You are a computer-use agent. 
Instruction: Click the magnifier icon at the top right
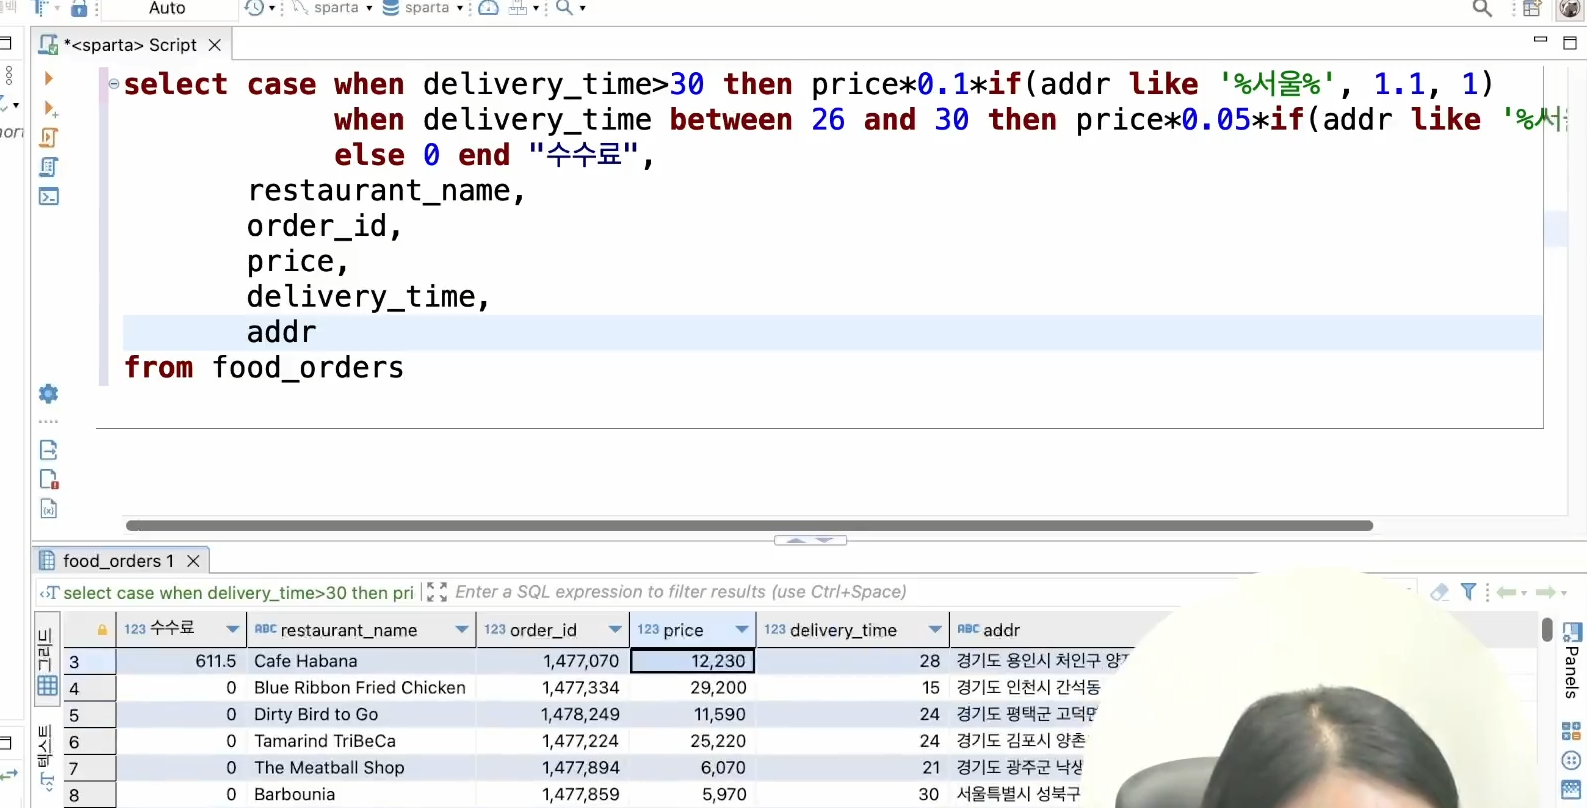coord(1482,9)
